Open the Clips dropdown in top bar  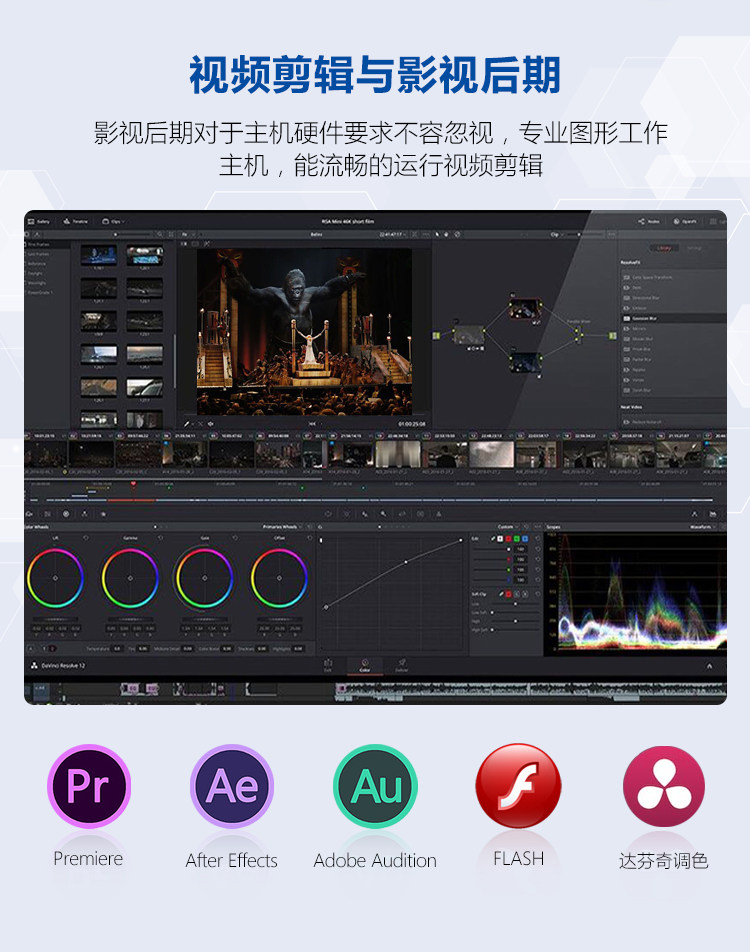tap(114, 222)
